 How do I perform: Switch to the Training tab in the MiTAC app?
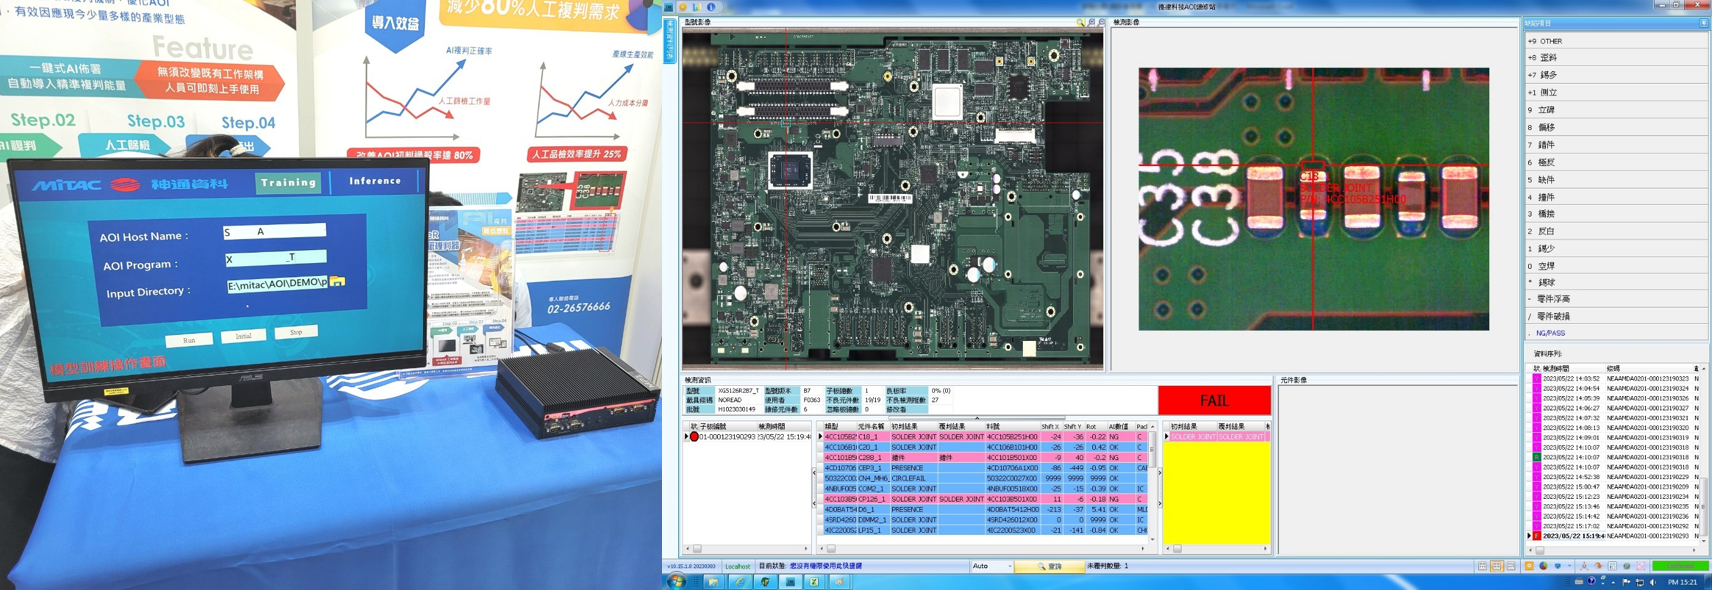tap(288, 183)
